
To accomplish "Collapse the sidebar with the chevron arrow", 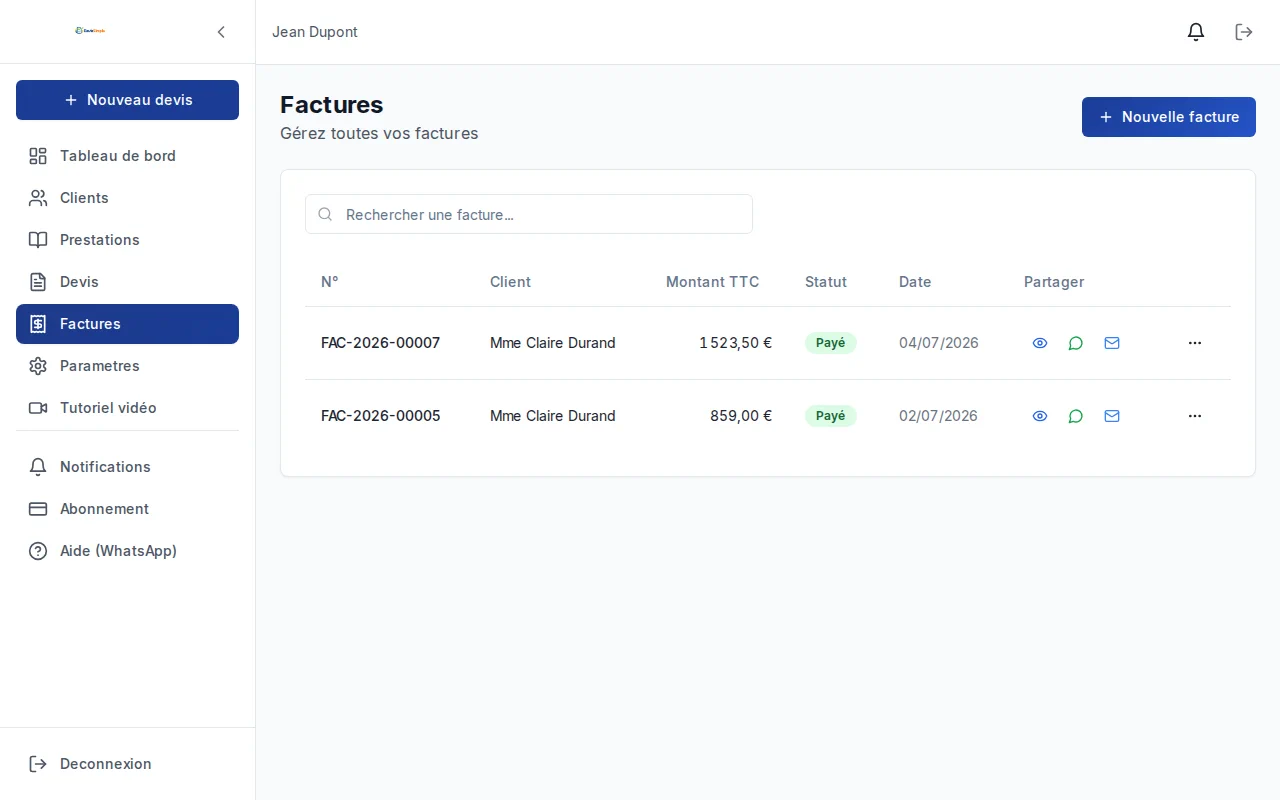I will pyautogui.click(x=221, y=32).
